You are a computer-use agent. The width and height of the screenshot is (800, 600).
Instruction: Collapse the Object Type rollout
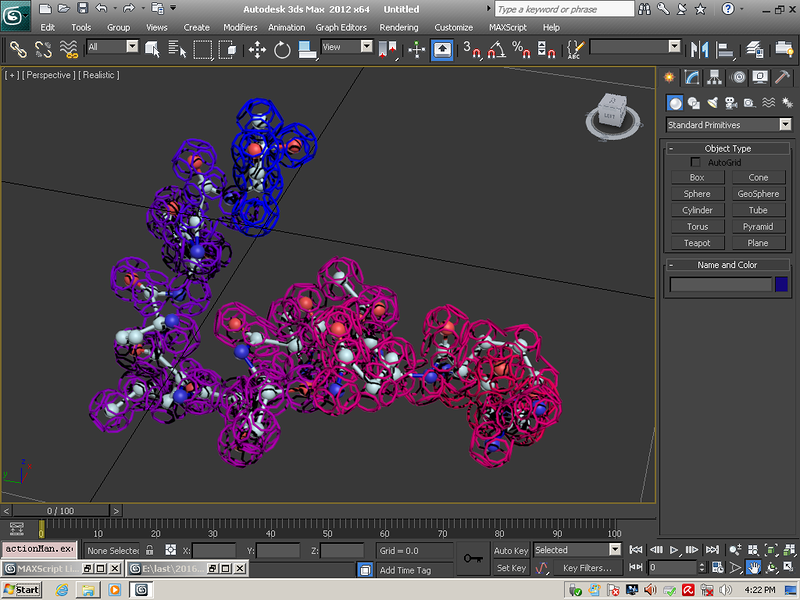728,148
